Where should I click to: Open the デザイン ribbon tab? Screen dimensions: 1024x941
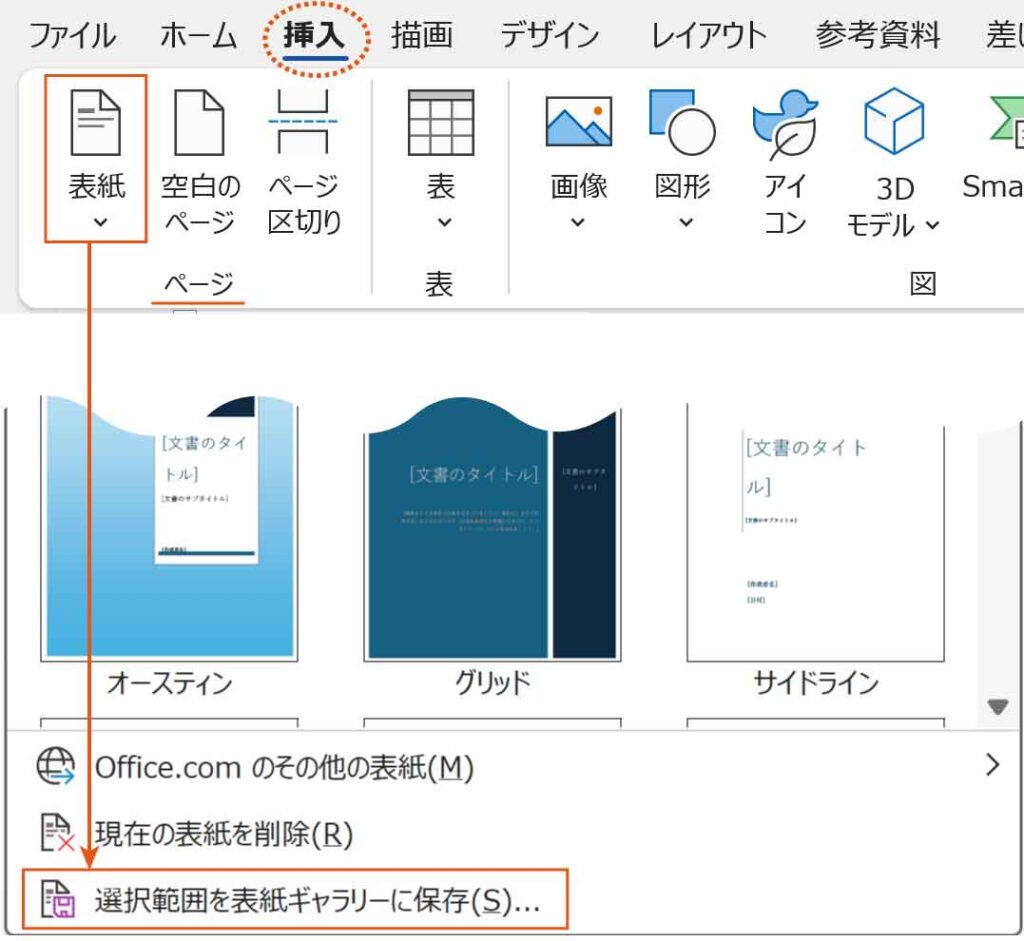(549, 36)
